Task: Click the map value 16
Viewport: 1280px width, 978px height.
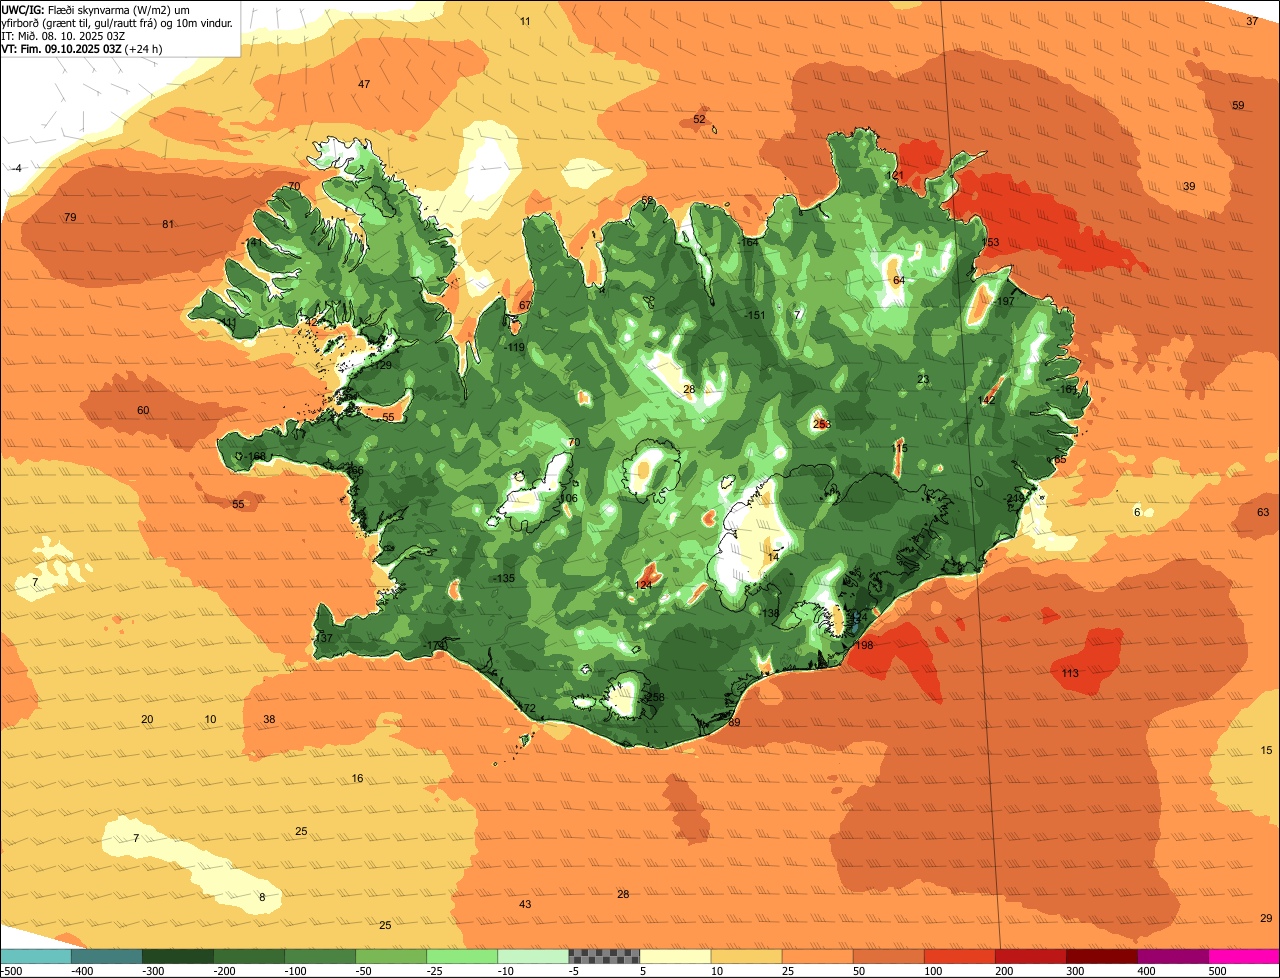Action: point(357,778)
